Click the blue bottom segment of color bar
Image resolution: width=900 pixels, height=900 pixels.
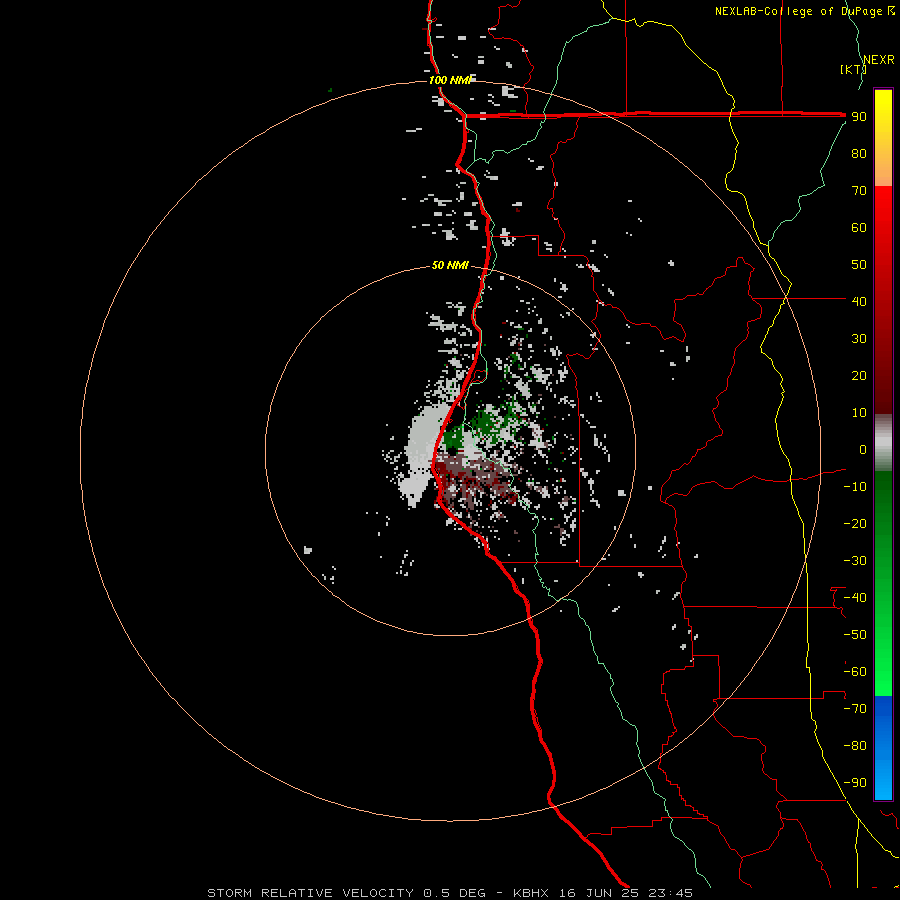[883, 747]
